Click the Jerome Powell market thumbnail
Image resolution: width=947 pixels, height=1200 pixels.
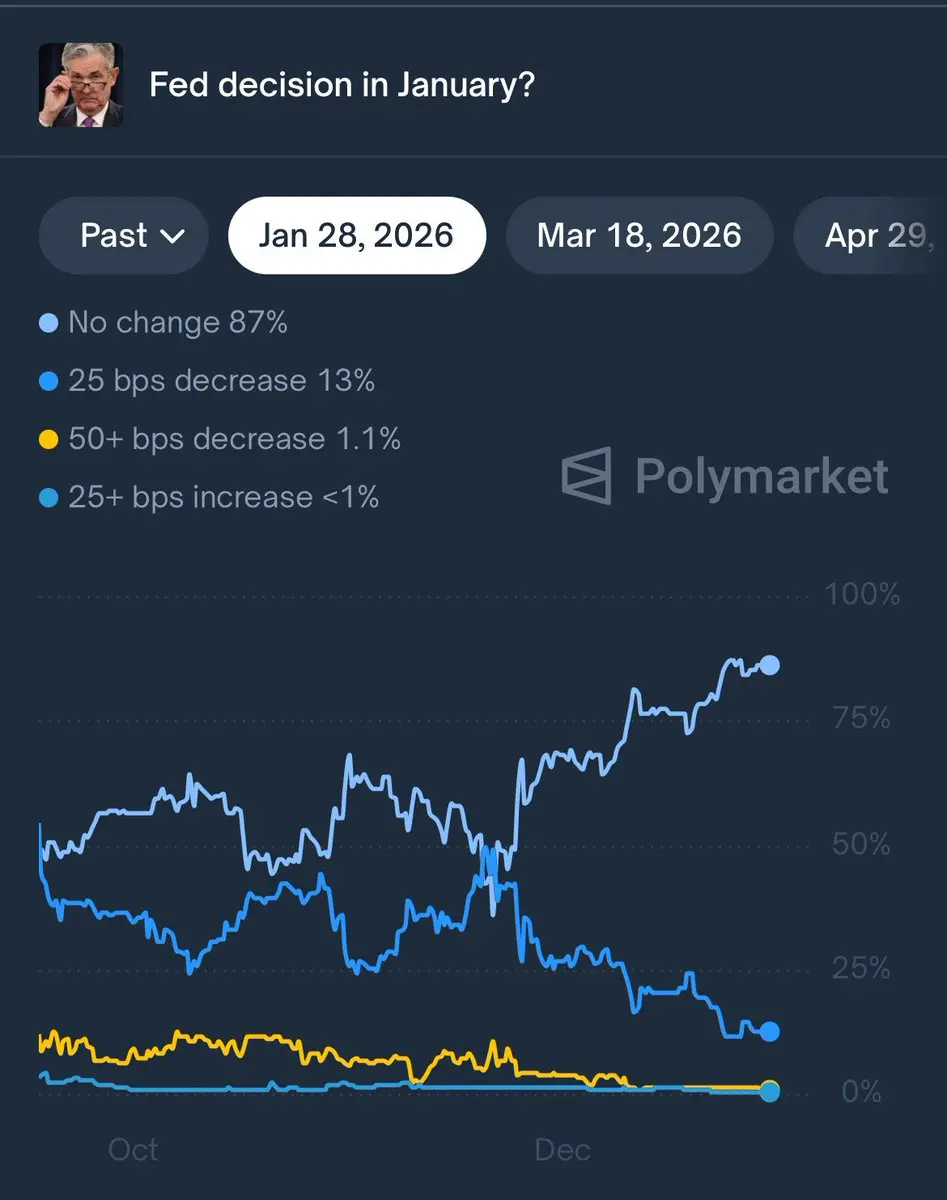[x=81, y=85]
